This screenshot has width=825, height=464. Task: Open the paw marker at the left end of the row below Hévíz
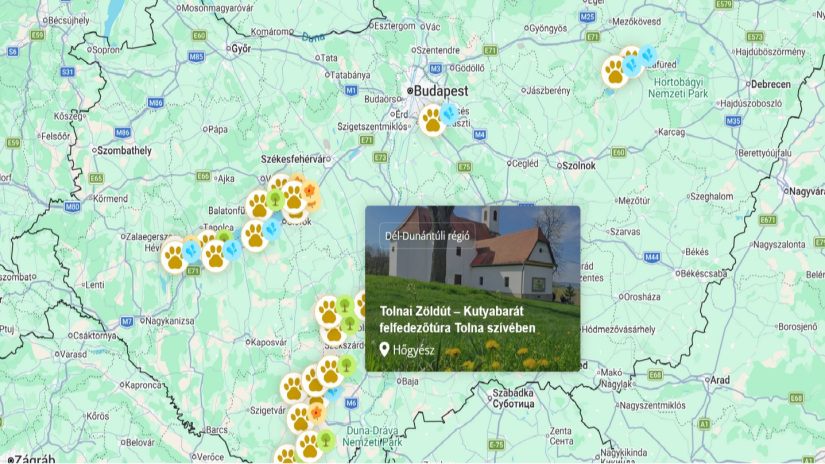tap(174, 257)
